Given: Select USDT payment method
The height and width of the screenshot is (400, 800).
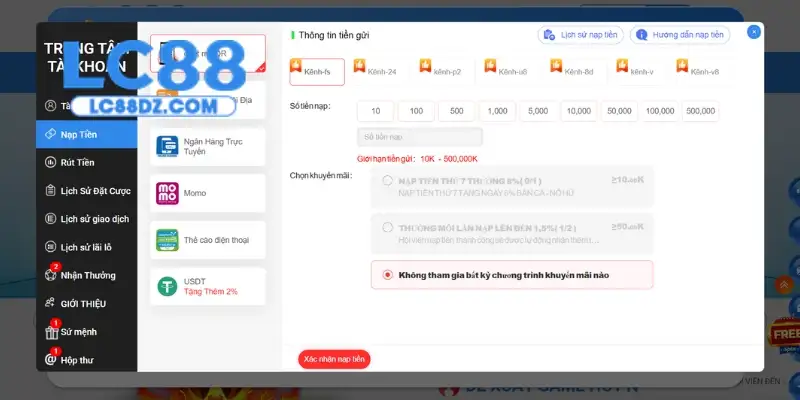Looking at the screenshot, I should click(x=208, y=287).
